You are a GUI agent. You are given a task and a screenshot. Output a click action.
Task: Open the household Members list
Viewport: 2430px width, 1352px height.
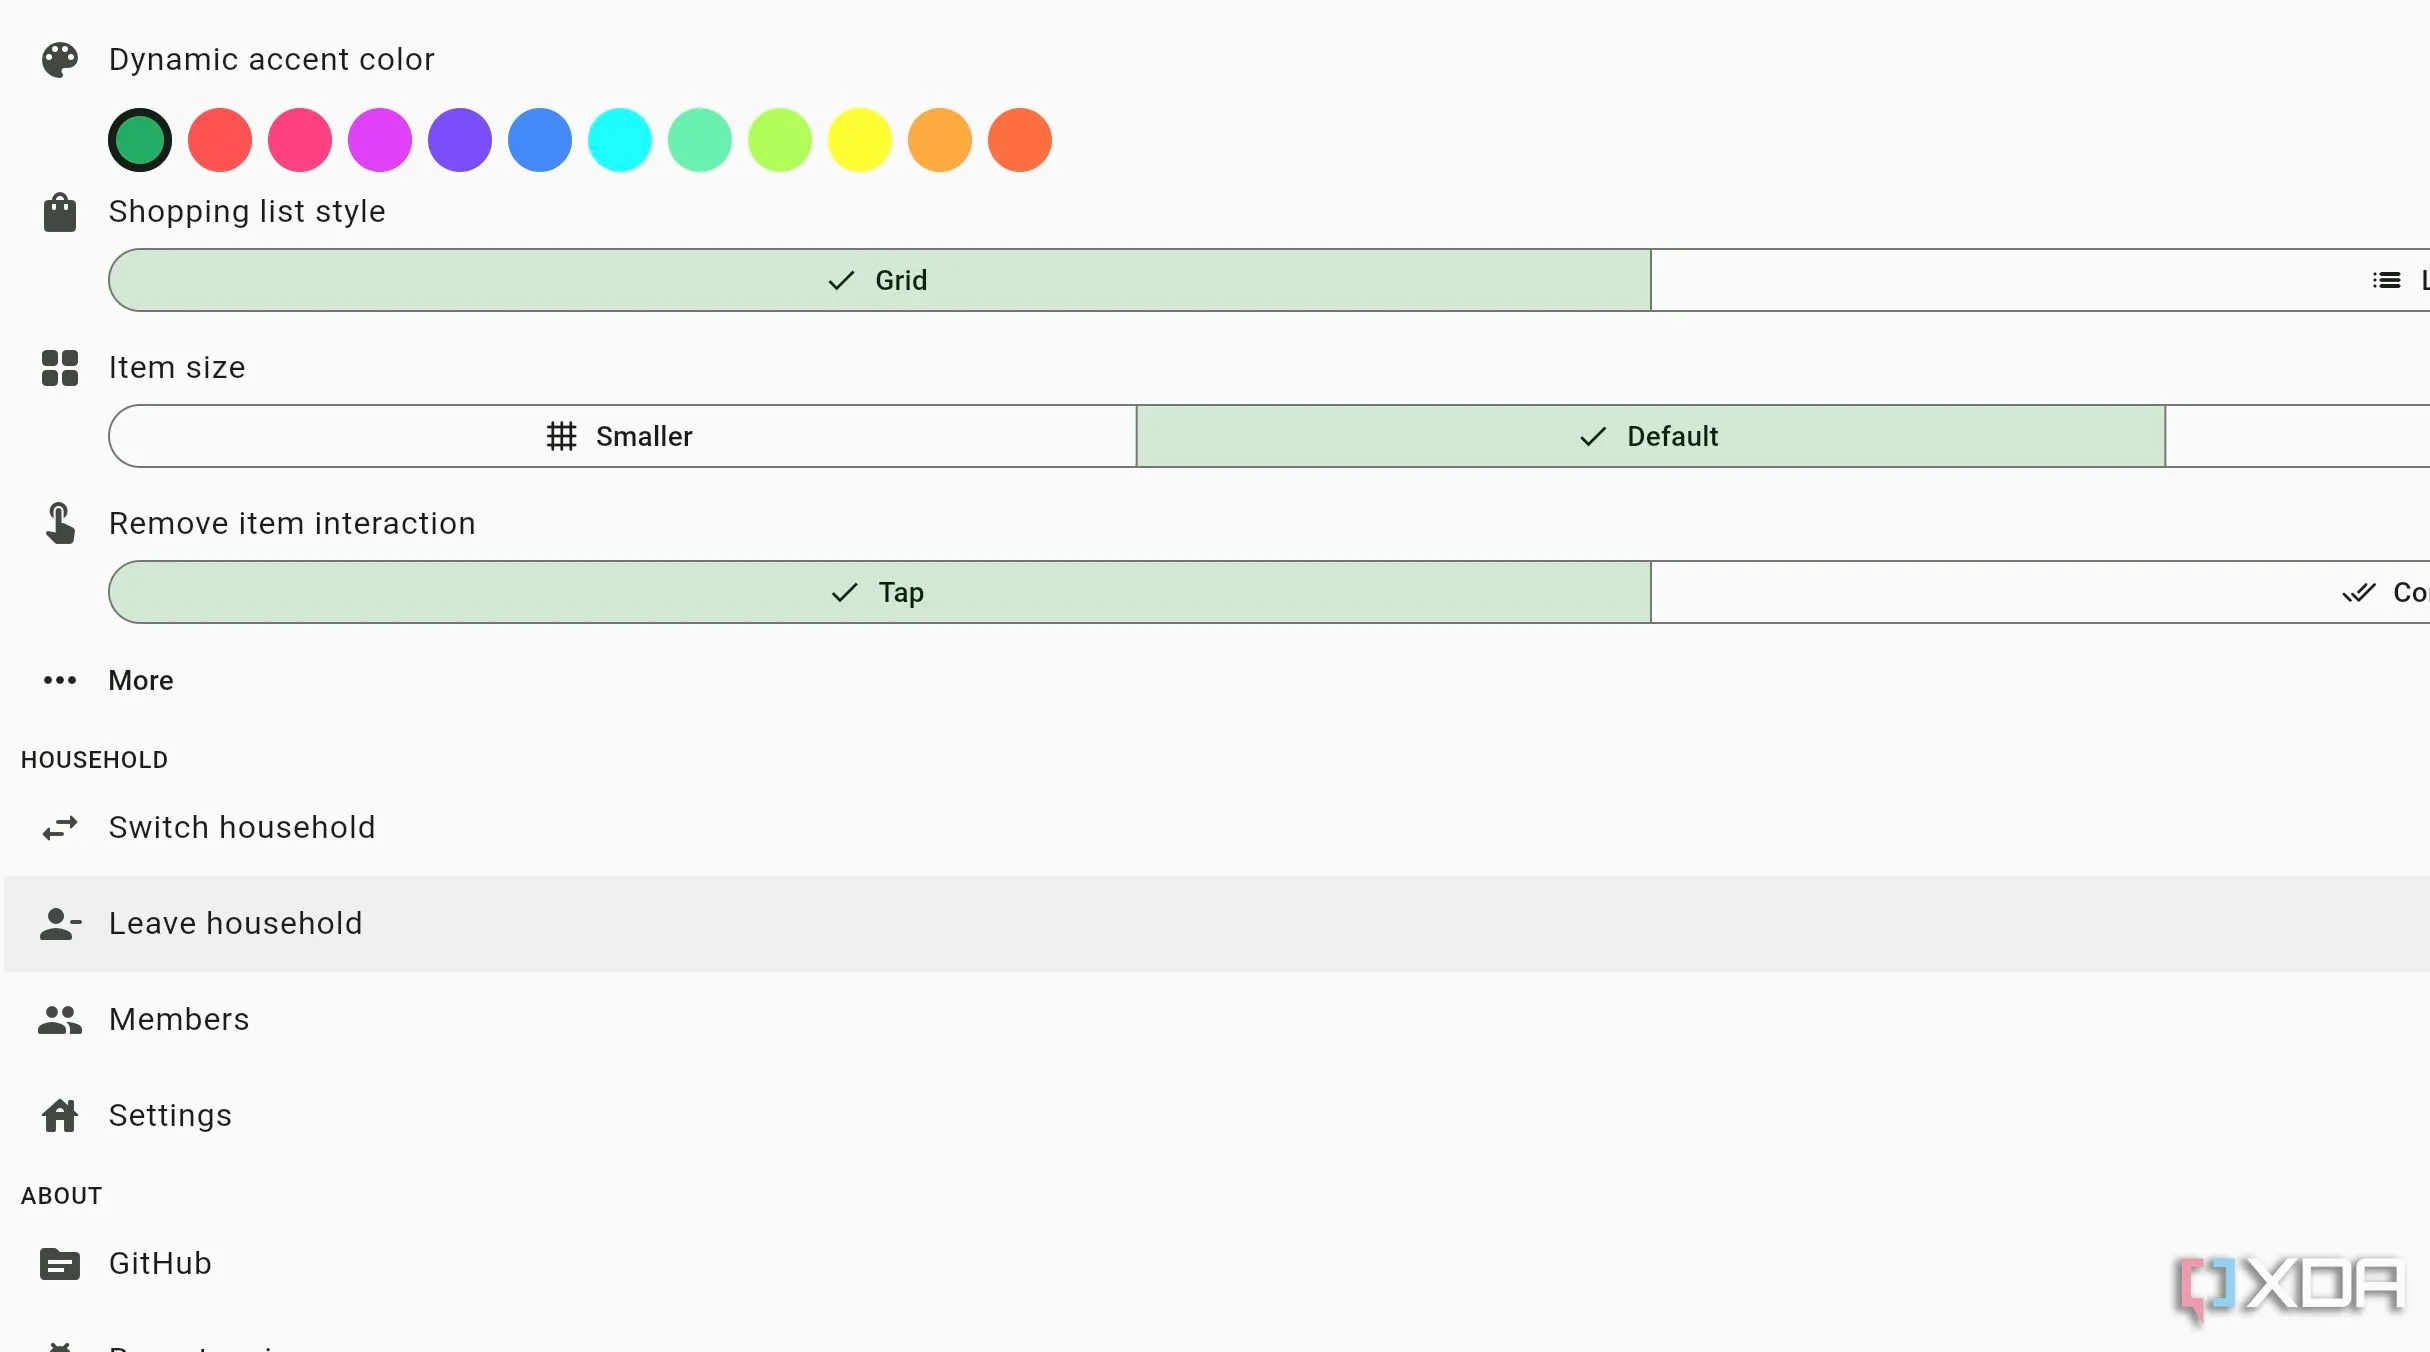[179, 1020]
